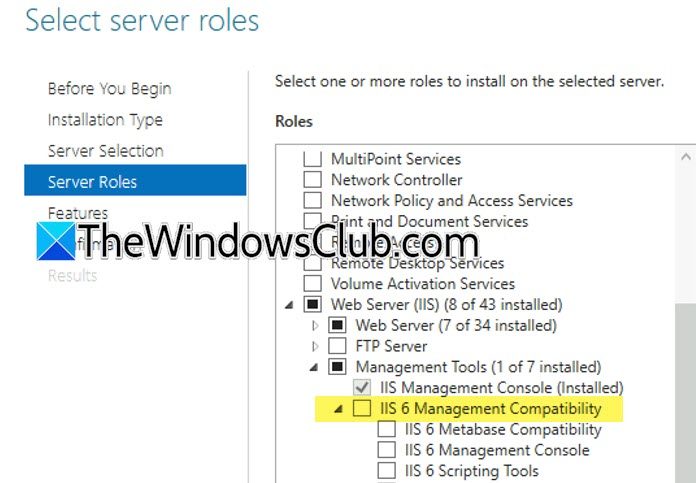Check the IIS 6 Management Compatibility checkbox
The width and height of the screenshot is (696, 483).
[362, 408]
